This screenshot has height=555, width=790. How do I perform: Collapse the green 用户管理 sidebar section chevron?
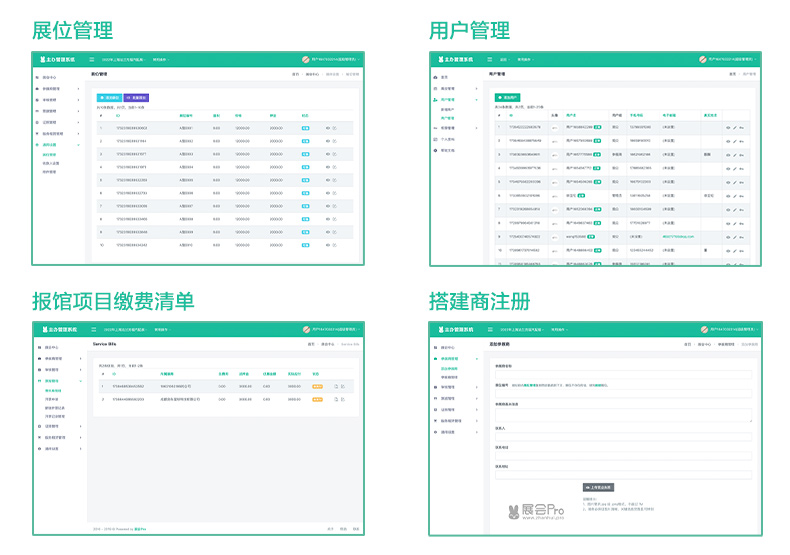476,100
